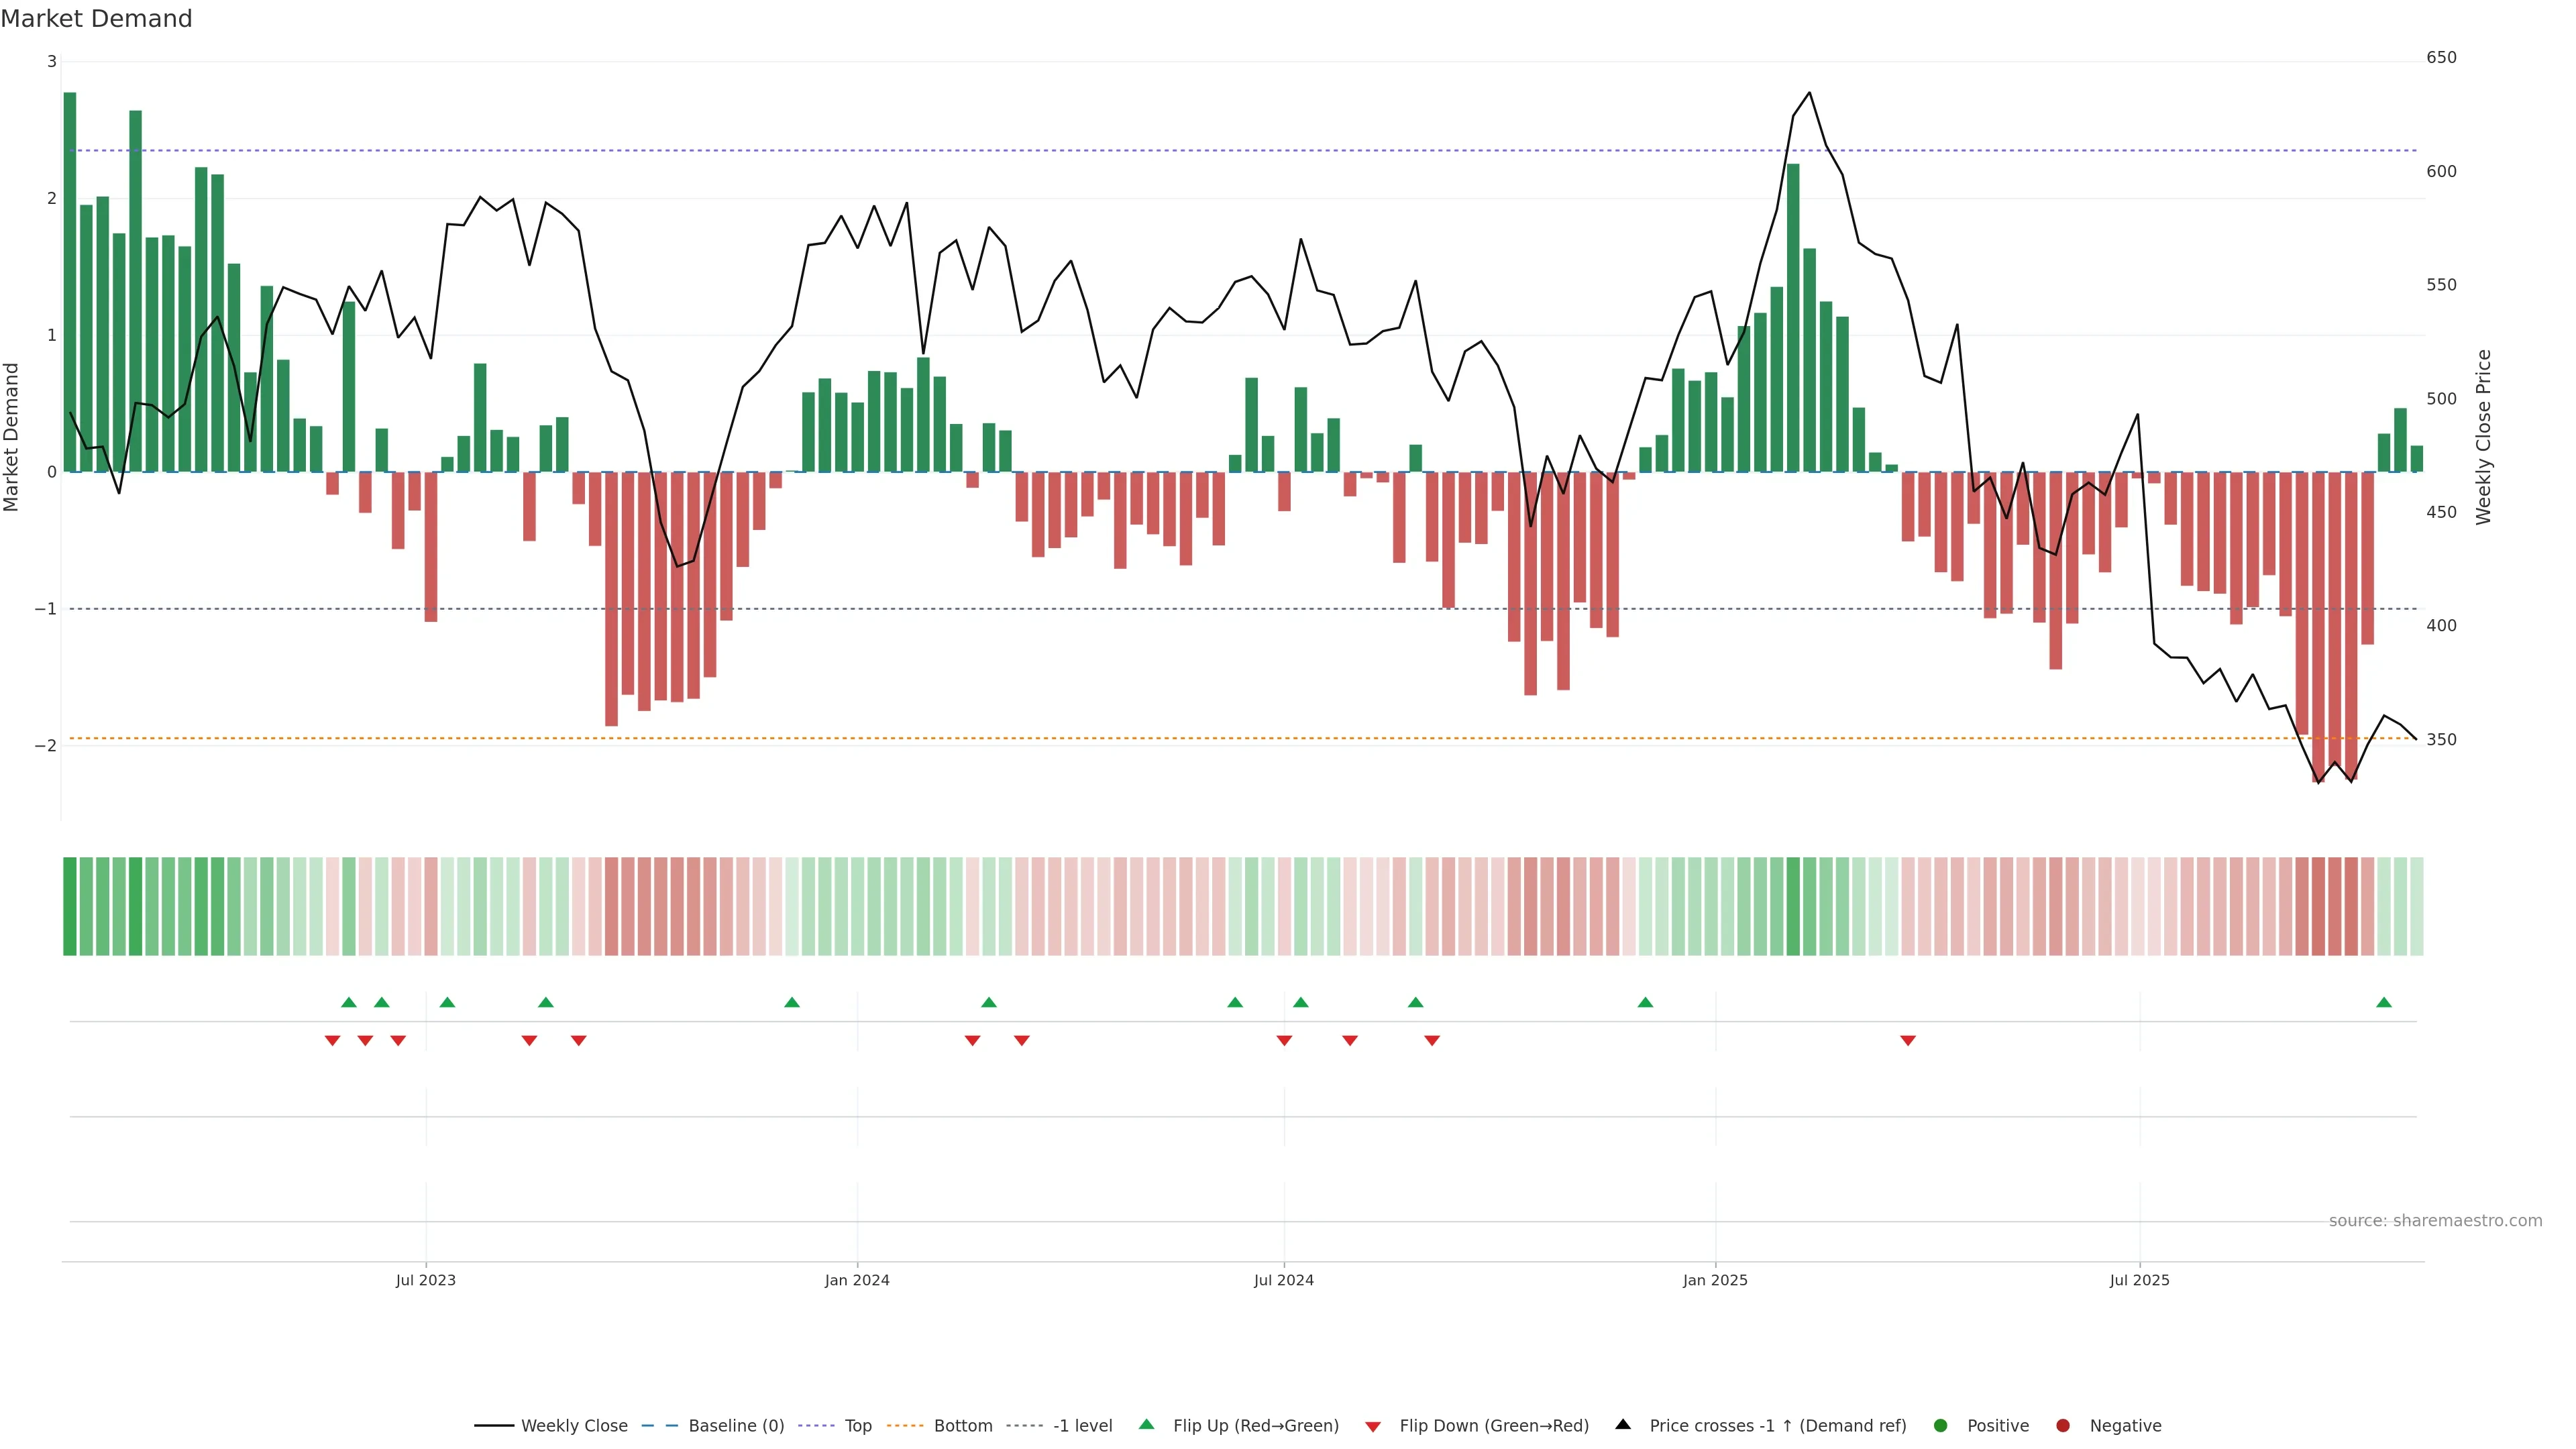Click the Market Demand chart title
This screenshot has width=2576, height=1449.
click(x=96, y=19)
